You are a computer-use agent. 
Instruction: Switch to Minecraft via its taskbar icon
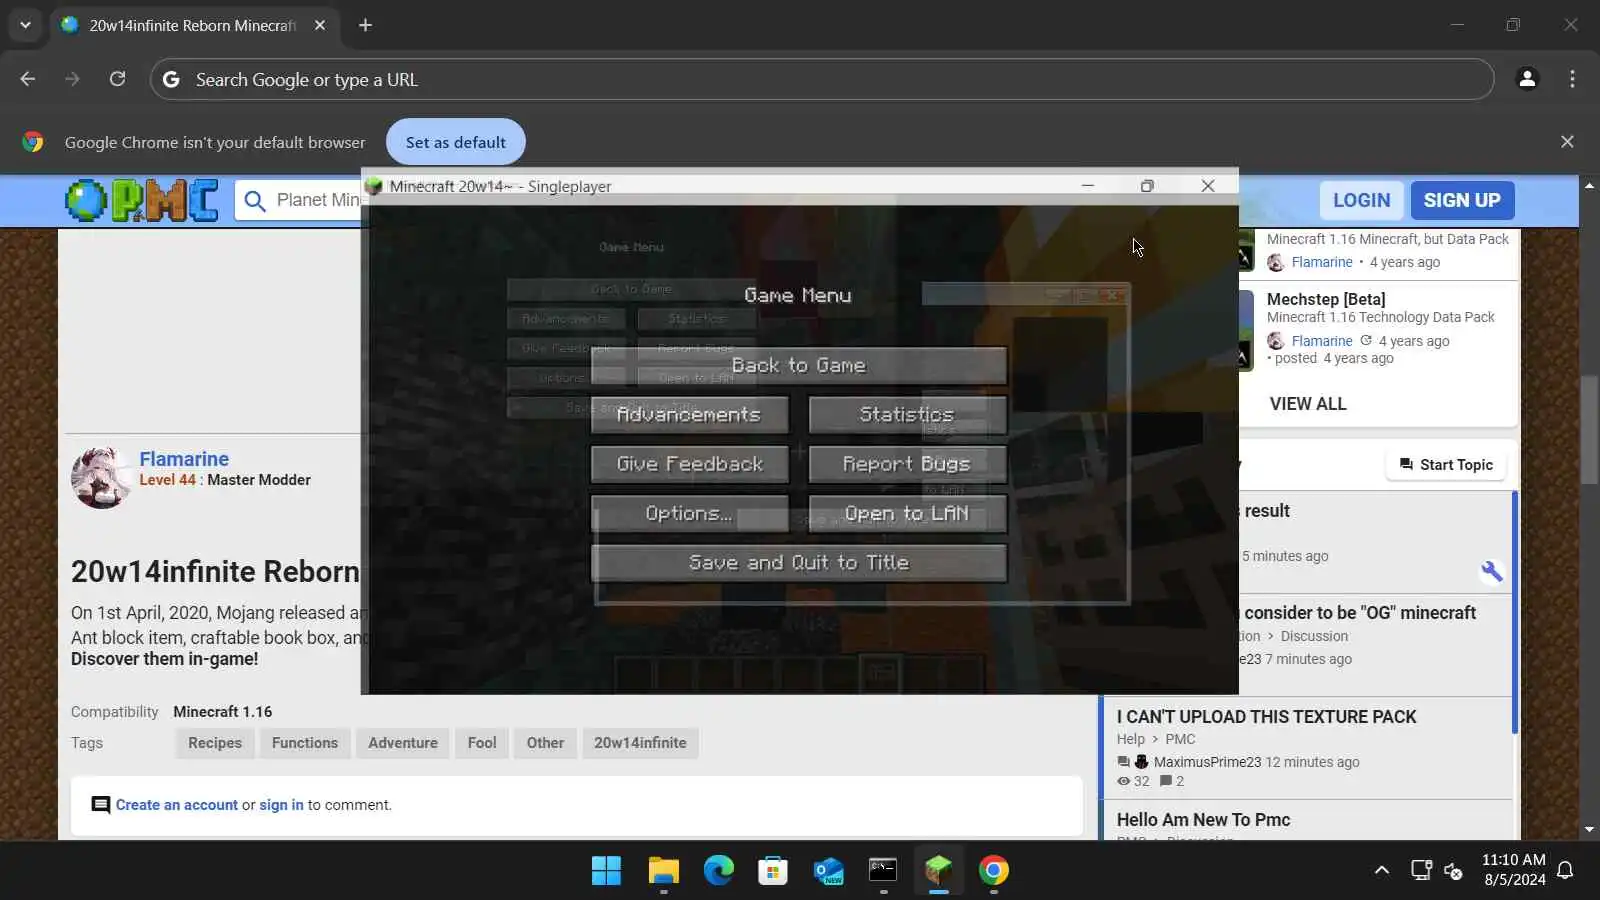[938, 871]
